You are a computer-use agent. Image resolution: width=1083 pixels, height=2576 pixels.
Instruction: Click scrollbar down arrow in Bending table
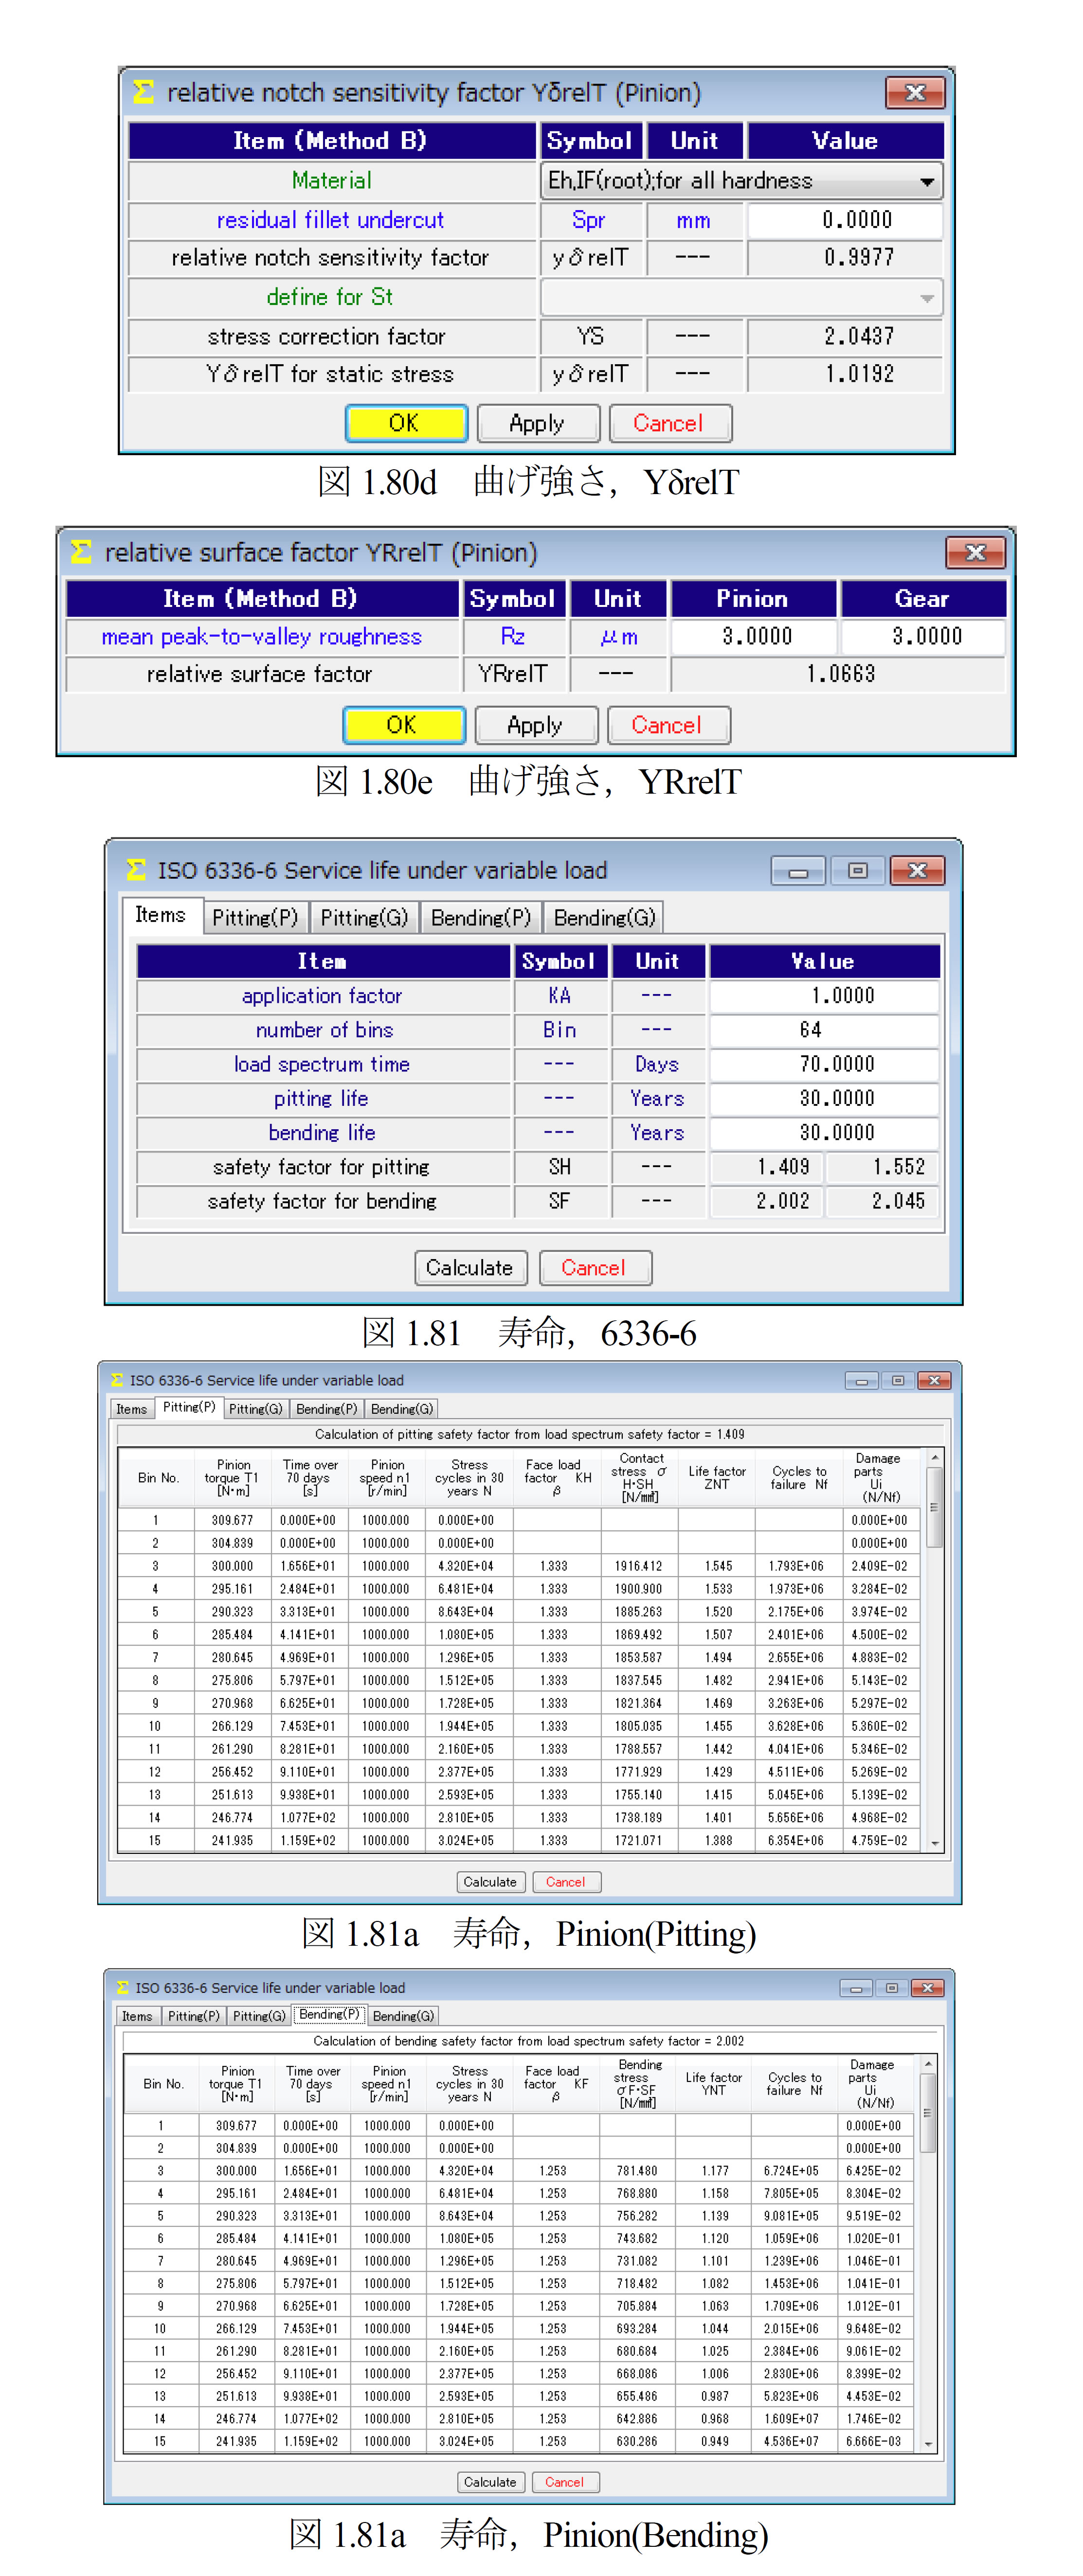(928, 2444)
